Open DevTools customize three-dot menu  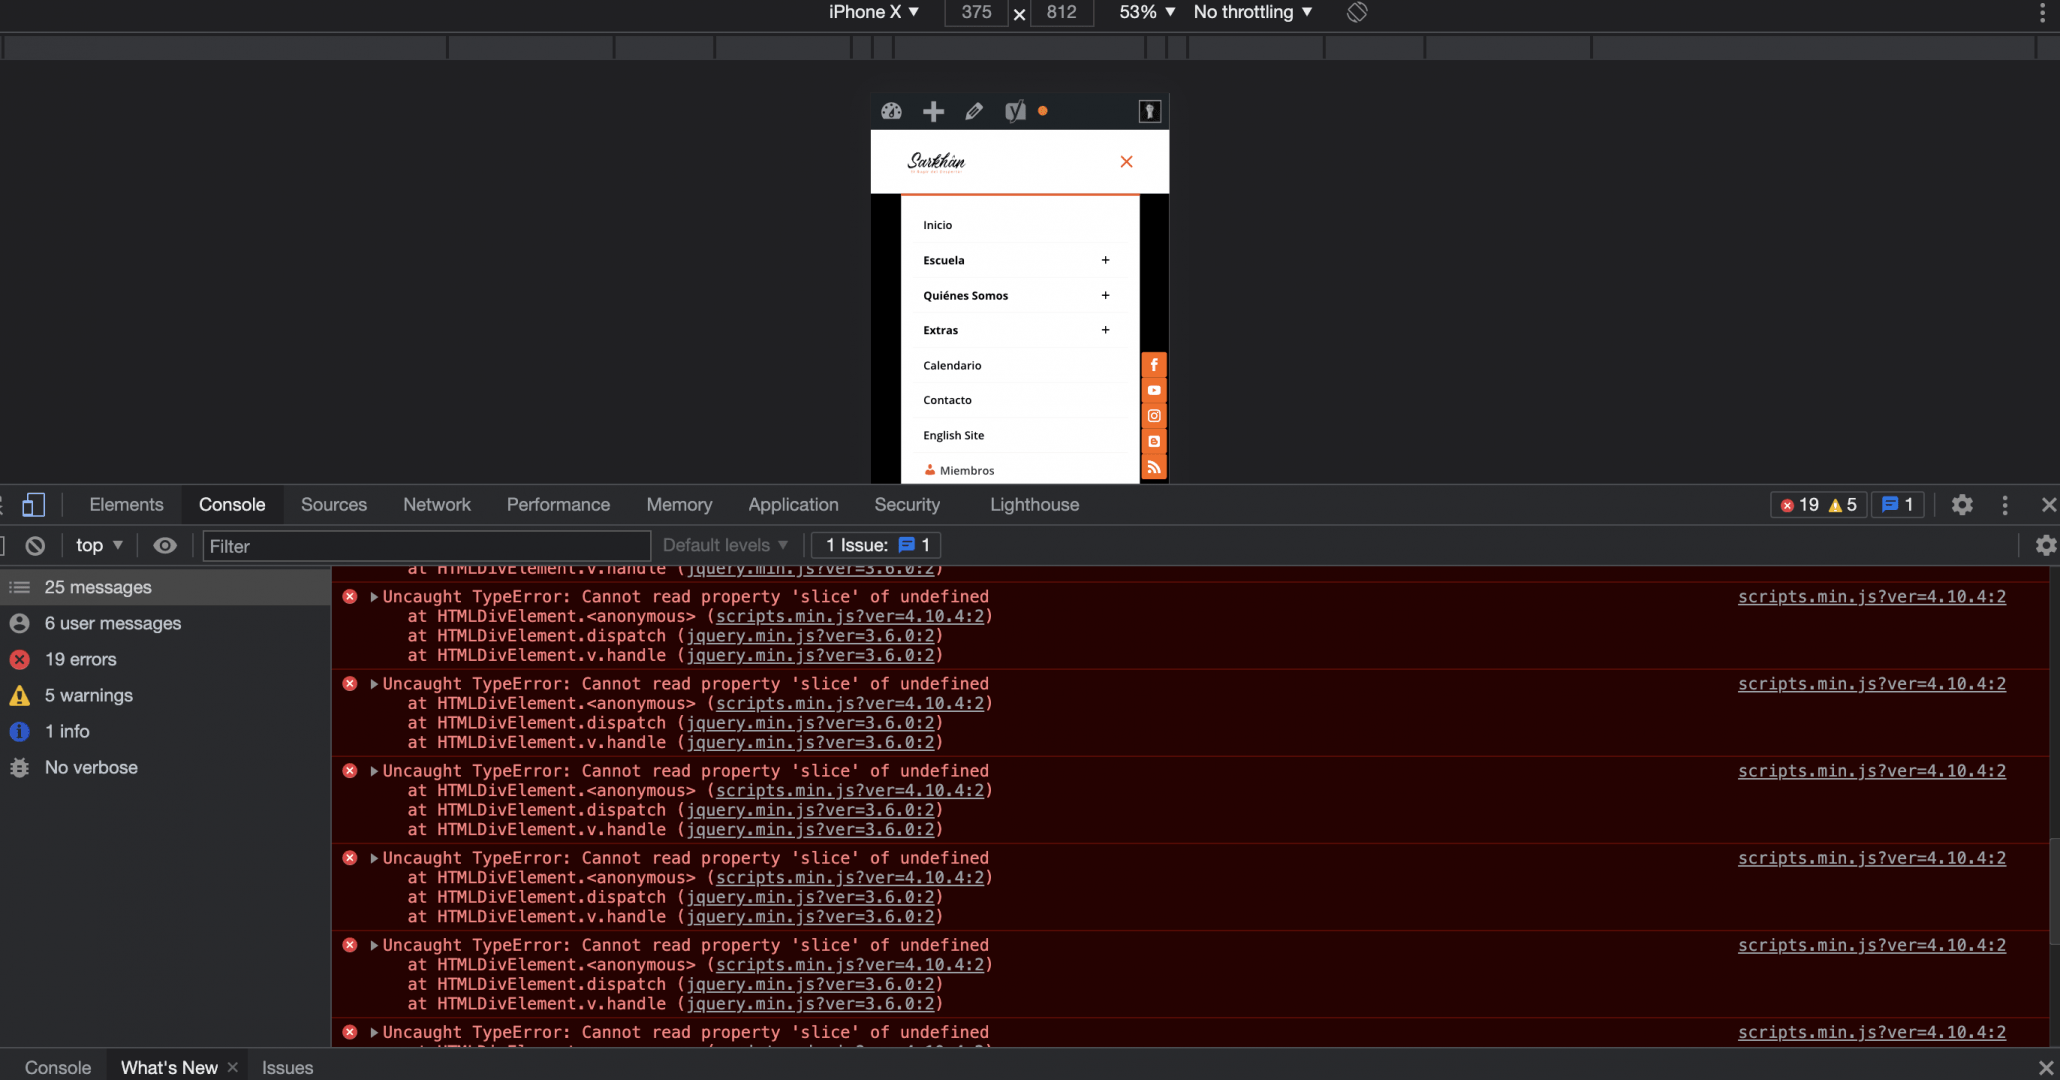(x=2005, y=505)
